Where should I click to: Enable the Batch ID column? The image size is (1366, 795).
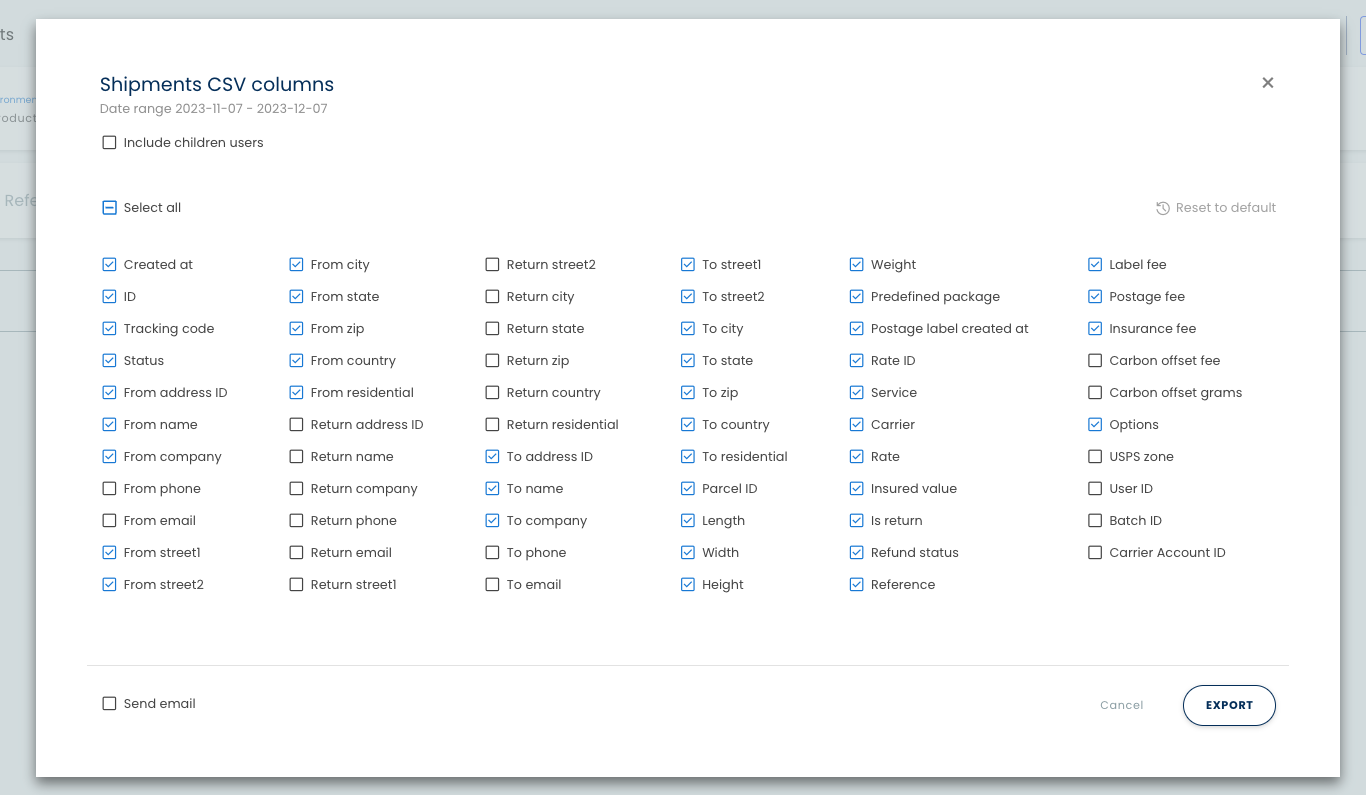click(x=1094, y=520)
